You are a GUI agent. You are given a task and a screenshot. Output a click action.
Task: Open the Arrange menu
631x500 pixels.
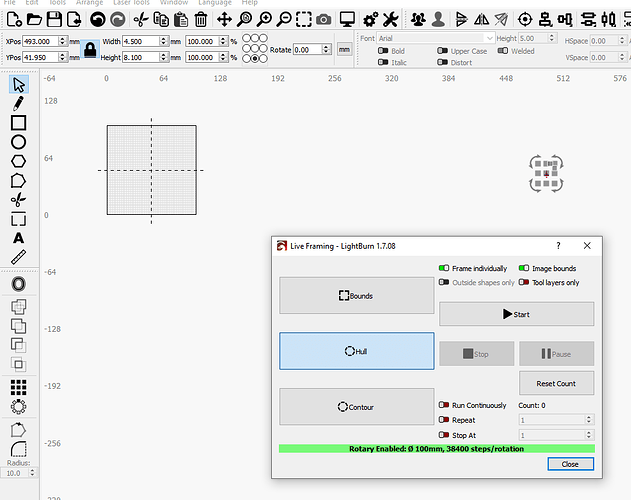click(89, 3)
